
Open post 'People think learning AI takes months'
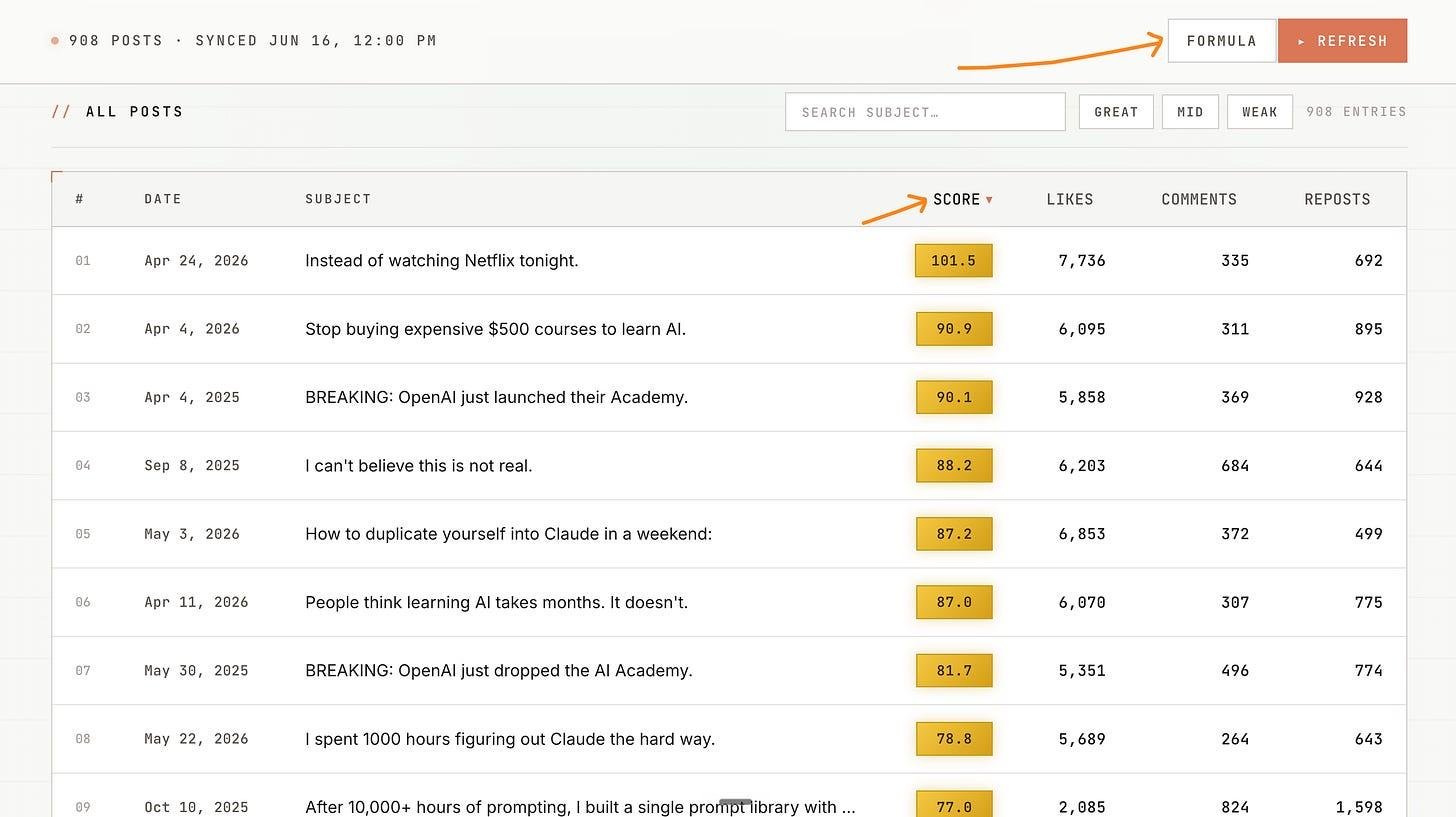496,602
